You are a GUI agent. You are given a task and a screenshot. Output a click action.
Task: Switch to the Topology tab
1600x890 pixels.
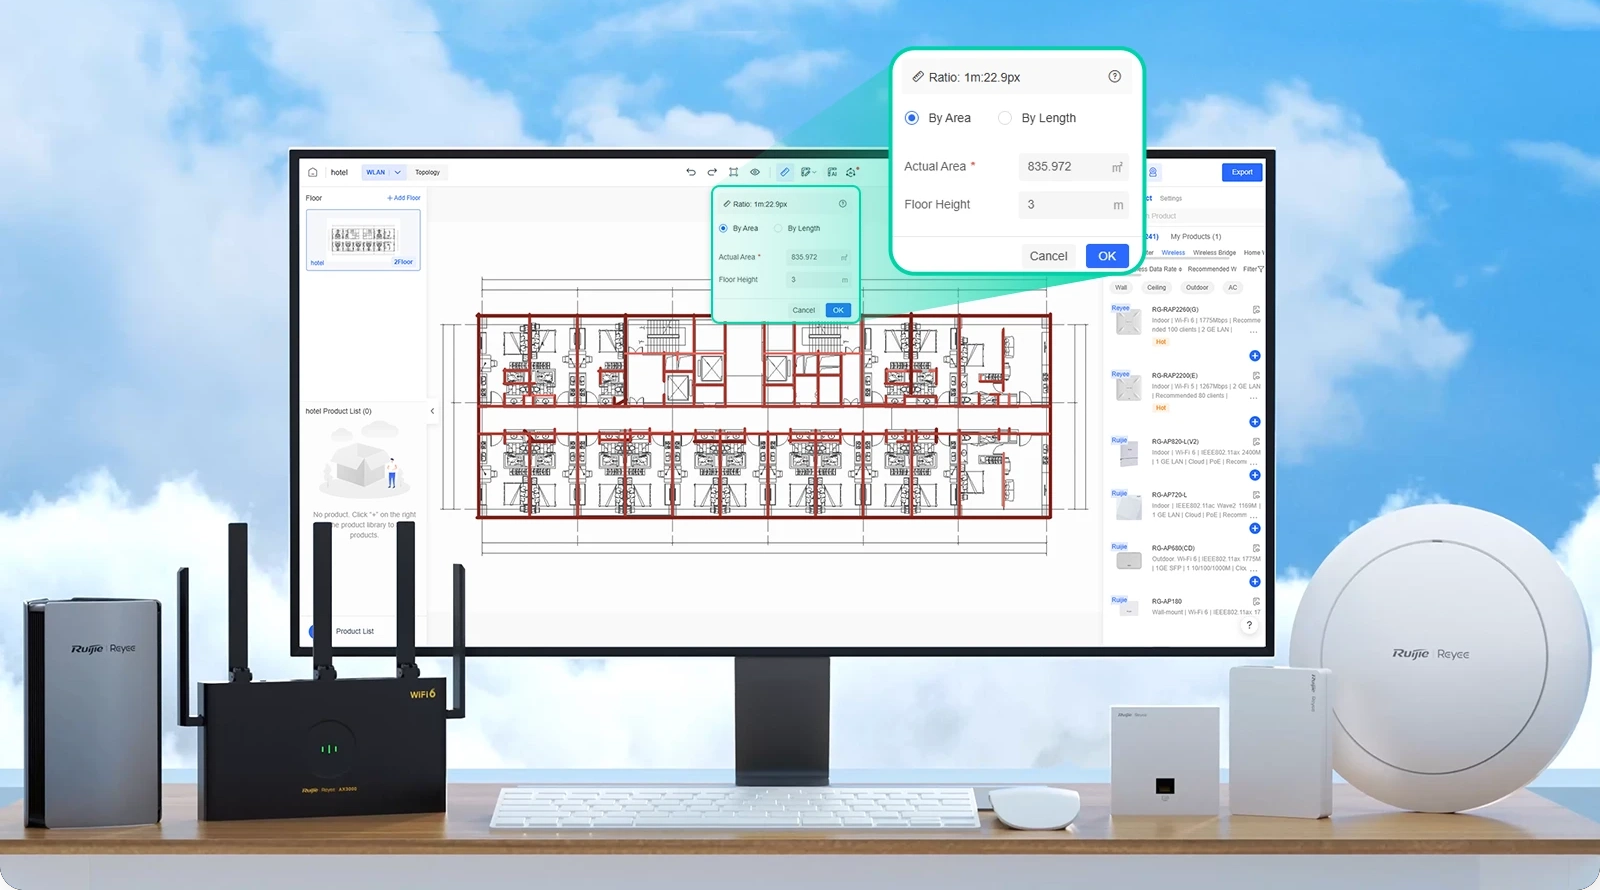427,172
